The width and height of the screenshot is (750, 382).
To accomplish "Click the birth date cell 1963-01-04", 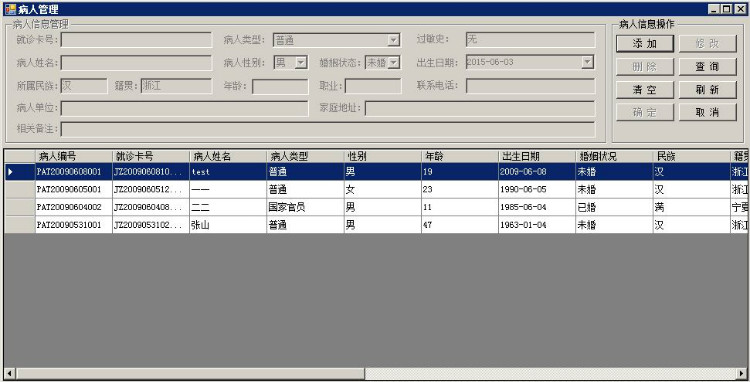I will tap(537, 225).
